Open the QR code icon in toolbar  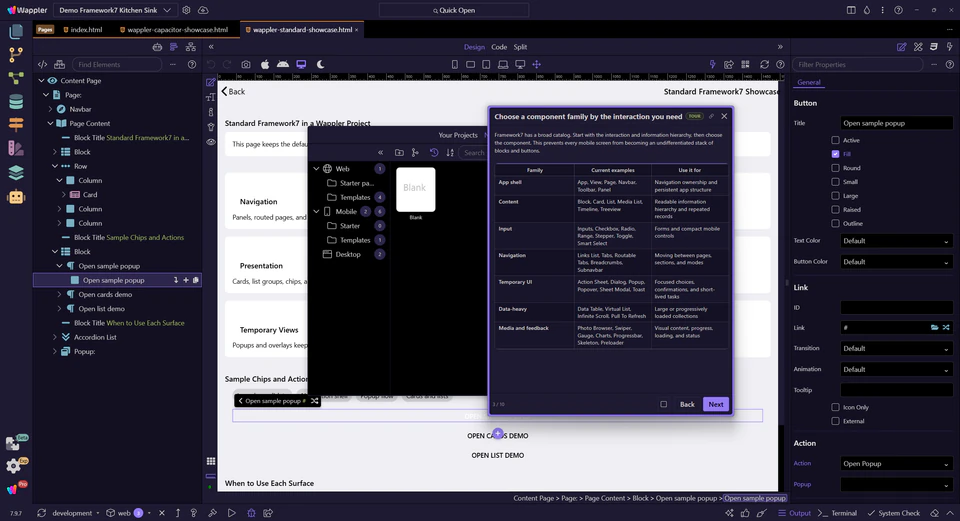coord(745,64)
